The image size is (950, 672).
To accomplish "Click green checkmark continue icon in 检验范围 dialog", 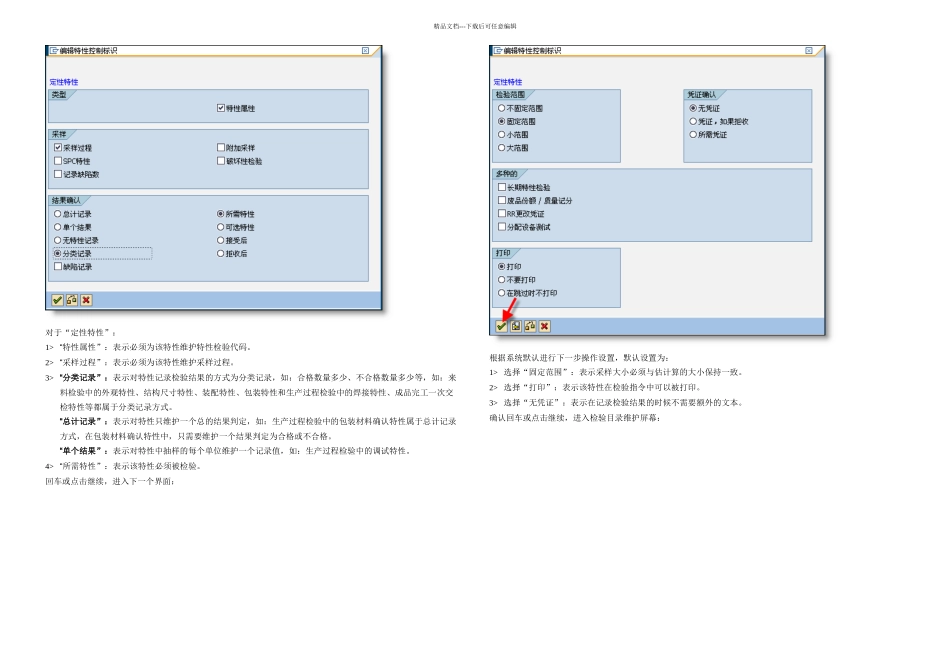I will [502, 326].
